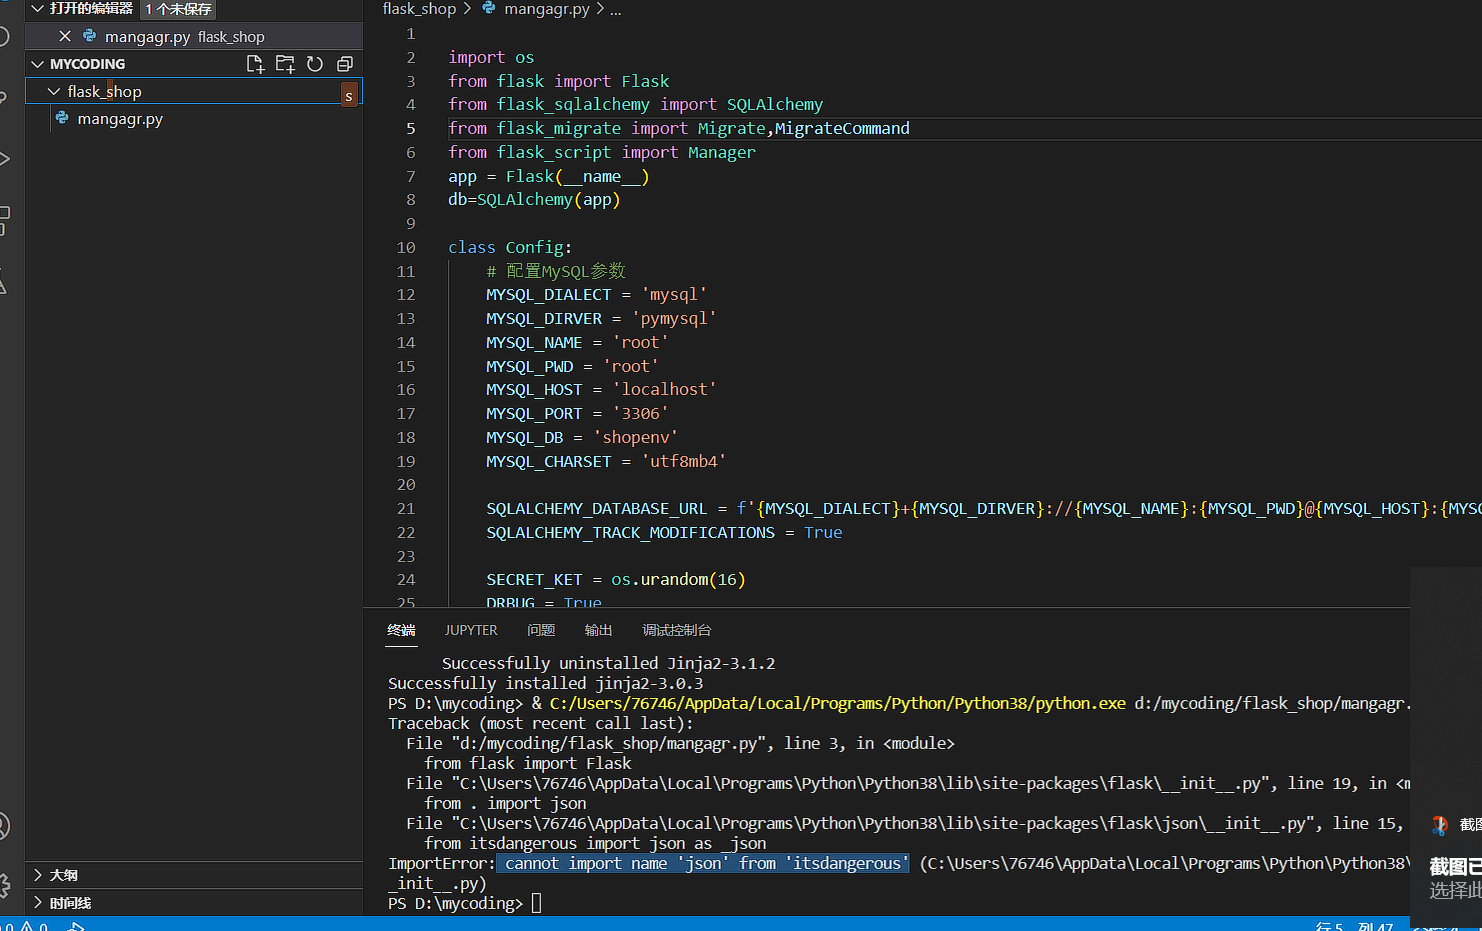This screenshot has width=1482, height=931.
Task: Open the Accounts icon in activity bar
Action: coord(3,826)
